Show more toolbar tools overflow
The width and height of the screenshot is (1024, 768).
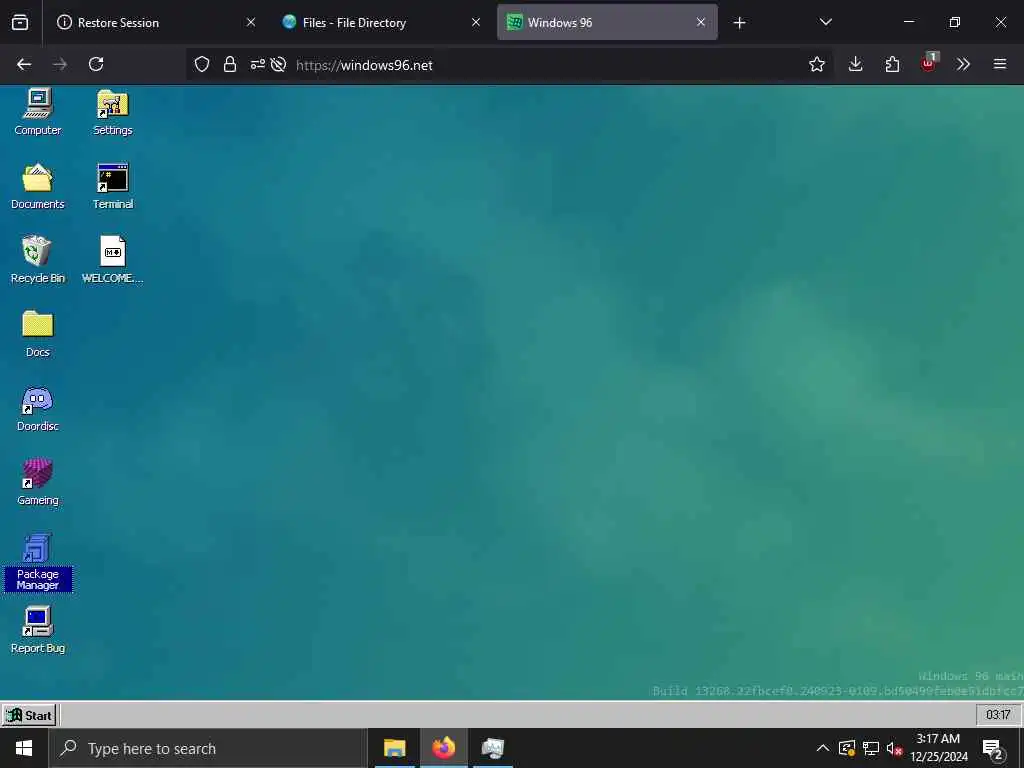[x=963, y=64]
